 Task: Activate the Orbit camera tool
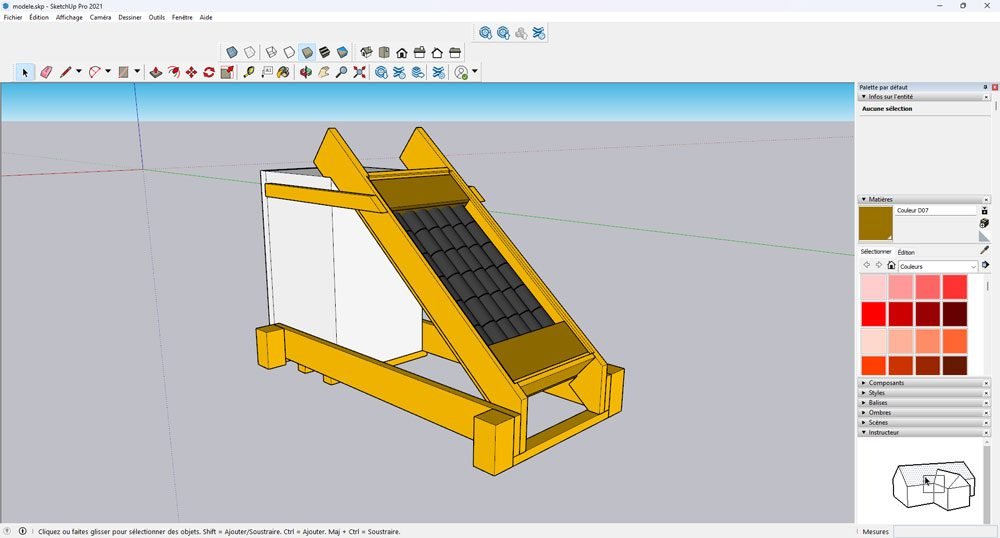point(306,72)
